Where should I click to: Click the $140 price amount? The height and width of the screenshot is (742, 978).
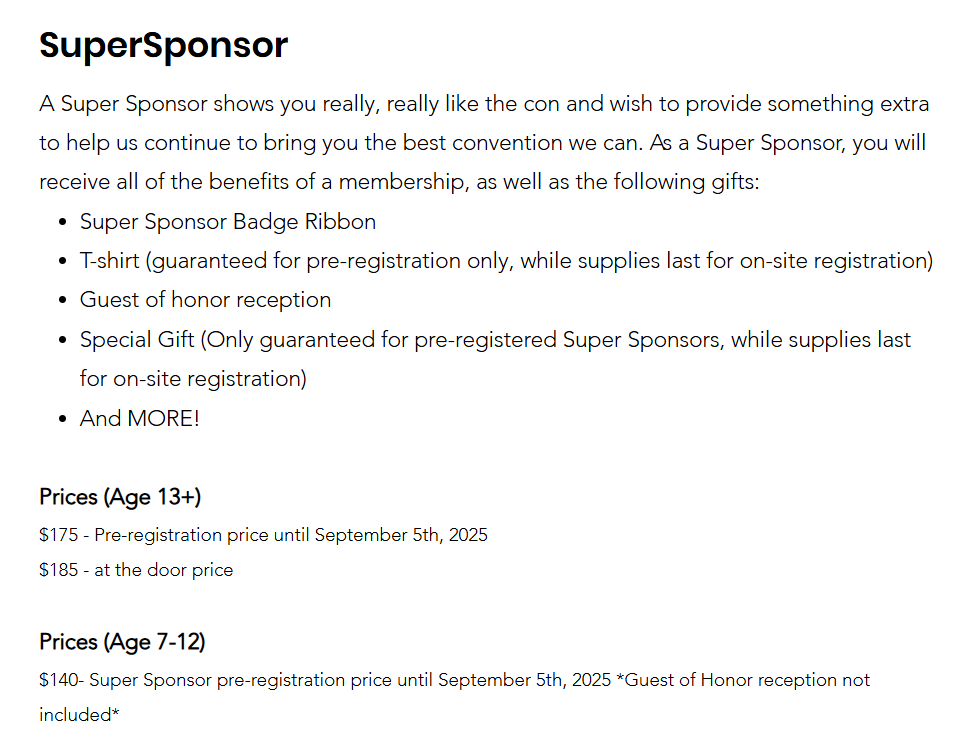[x=58, y=680]
